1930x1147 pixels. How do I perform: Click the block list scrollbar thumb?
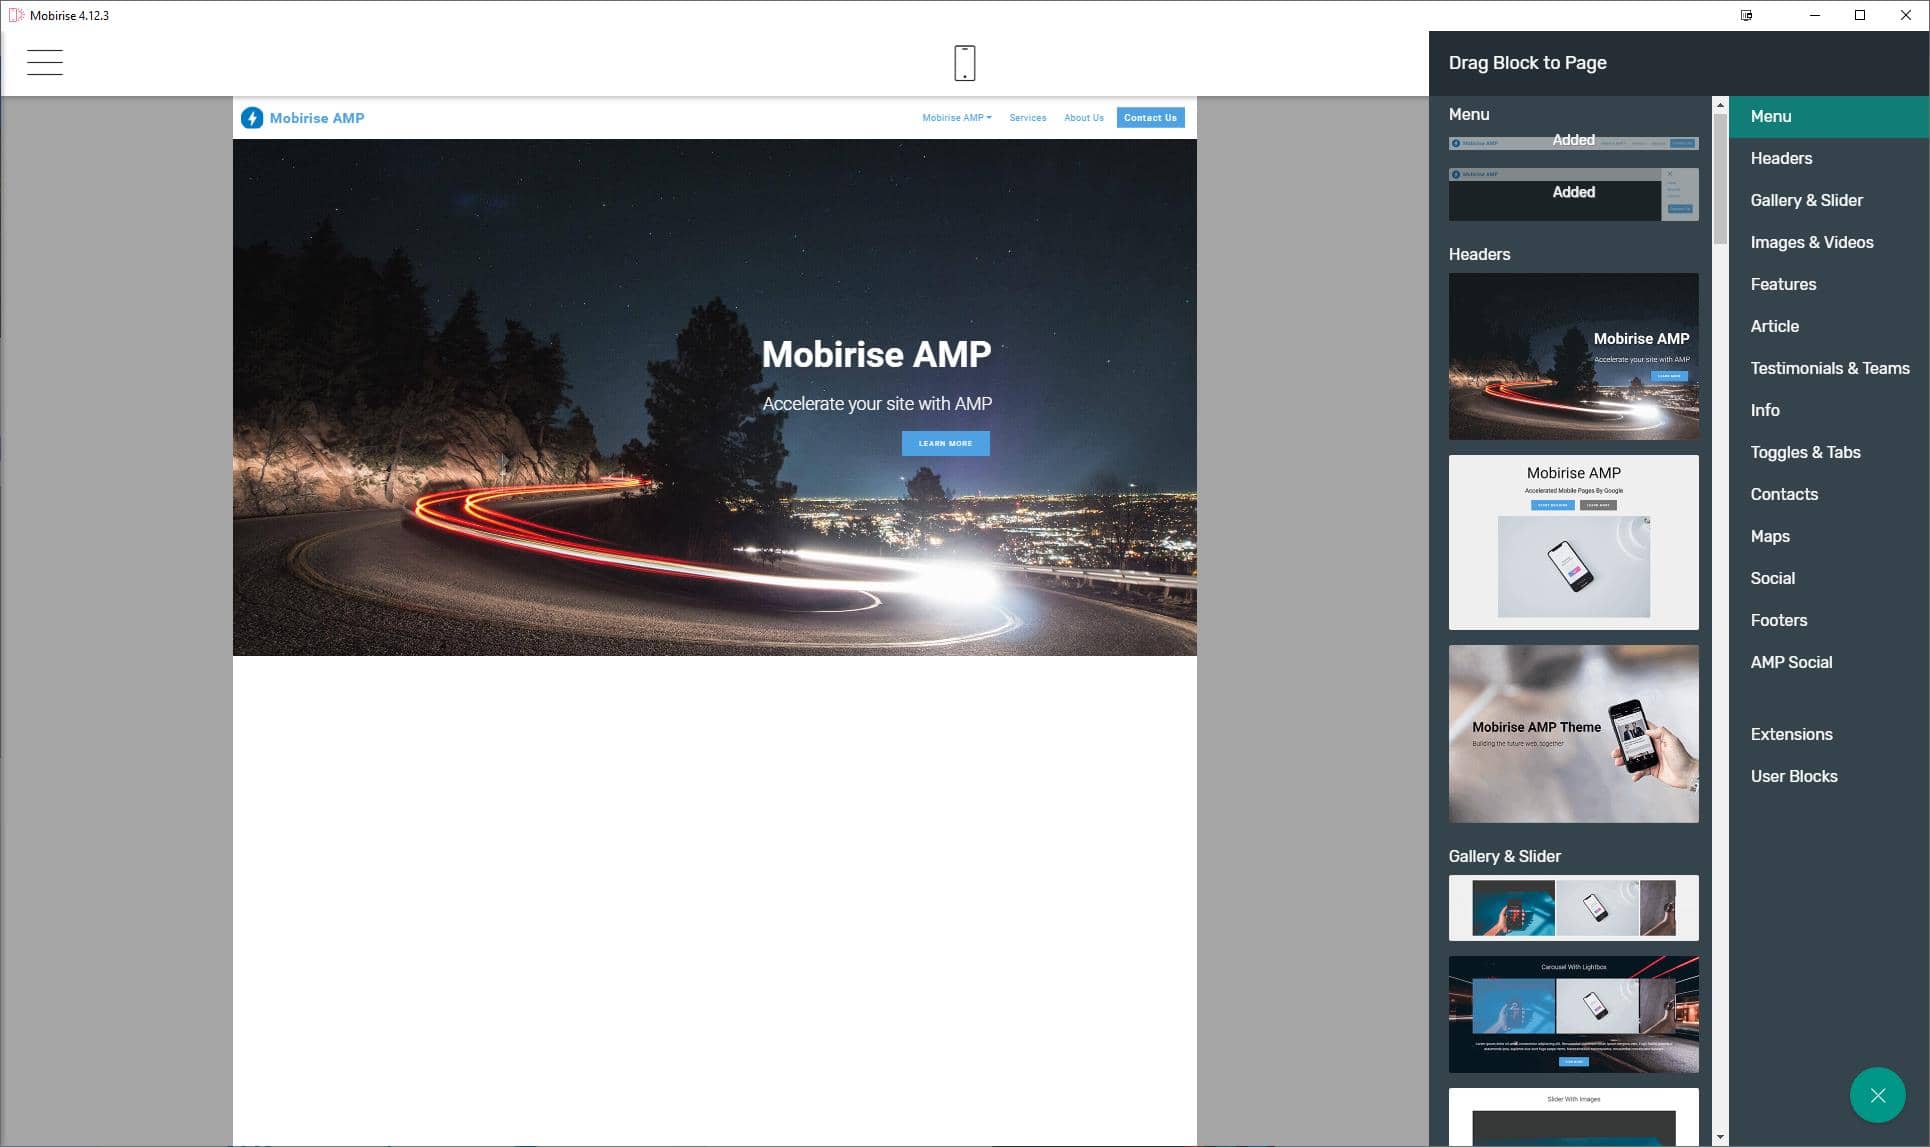[x=1720, y=178]
